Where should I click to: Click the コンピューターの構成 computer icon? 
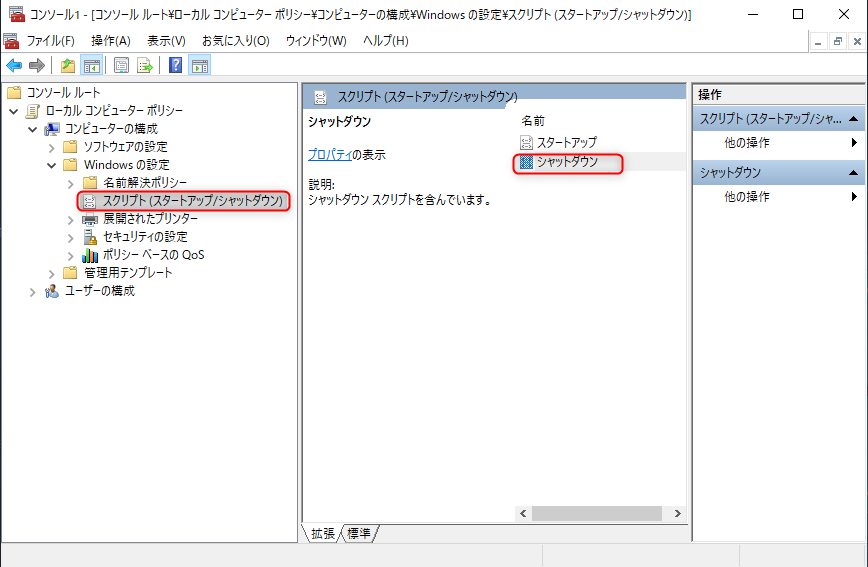tap(52, 128)
